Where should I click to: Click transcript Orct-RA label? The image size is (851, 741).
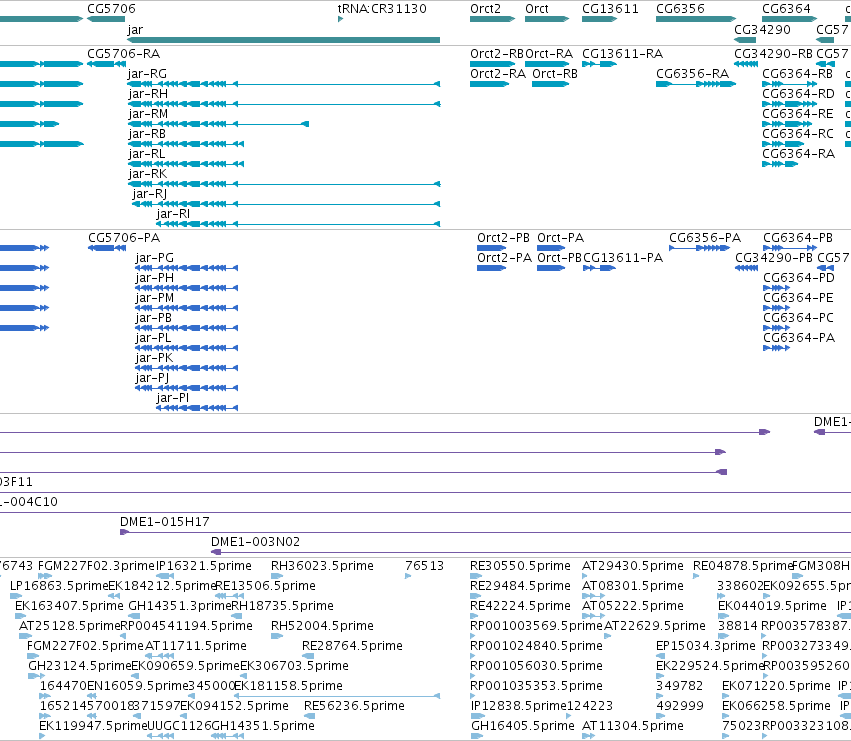549,54
